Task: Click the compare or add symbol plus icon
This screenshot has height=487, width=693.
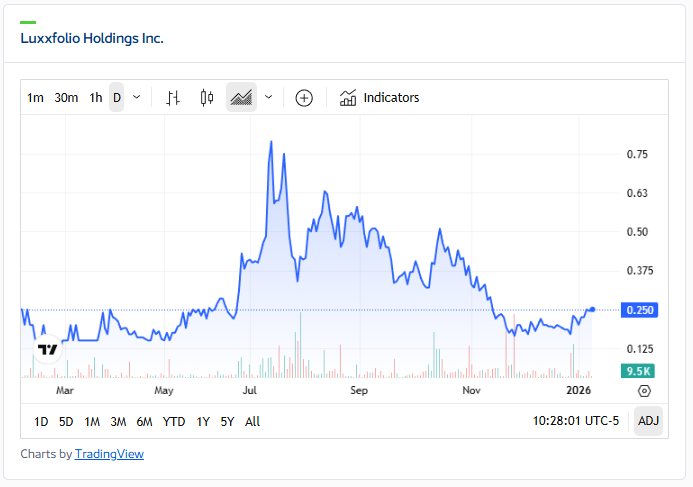Action: point(304,98)
